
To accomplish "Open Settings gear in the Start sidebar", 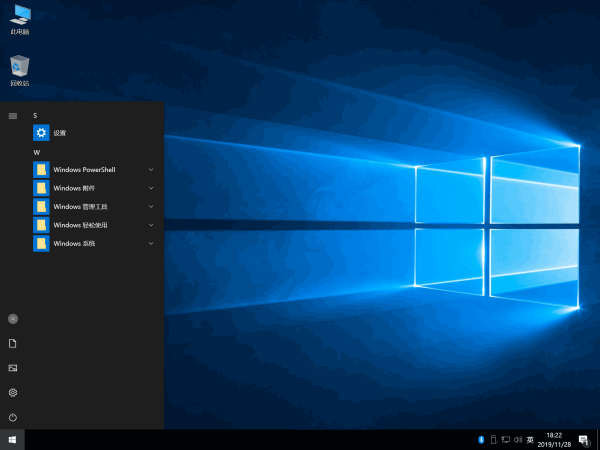I will click(x=13, y=393).
